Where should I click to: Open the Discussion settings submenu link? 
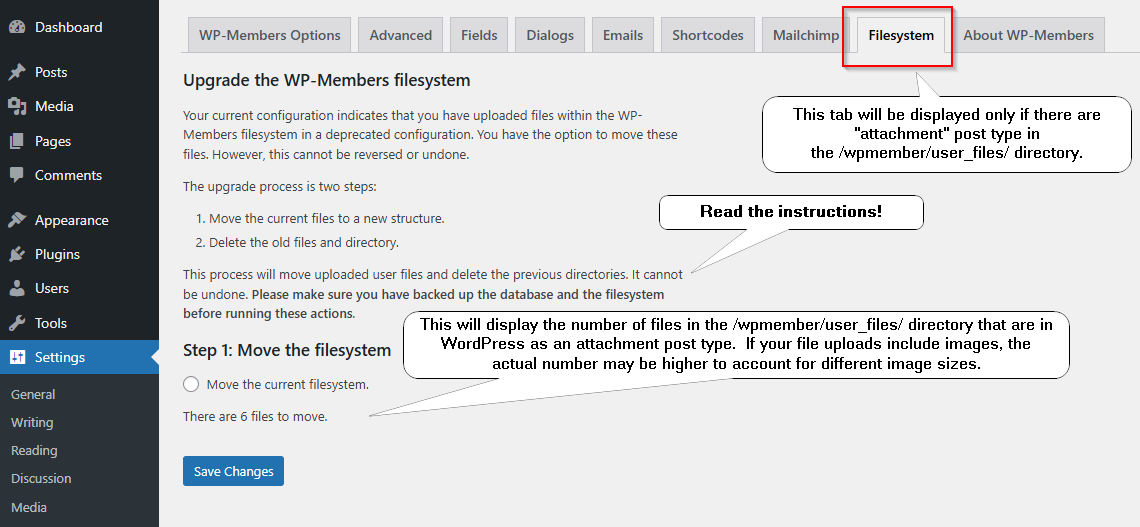[41, 478]
